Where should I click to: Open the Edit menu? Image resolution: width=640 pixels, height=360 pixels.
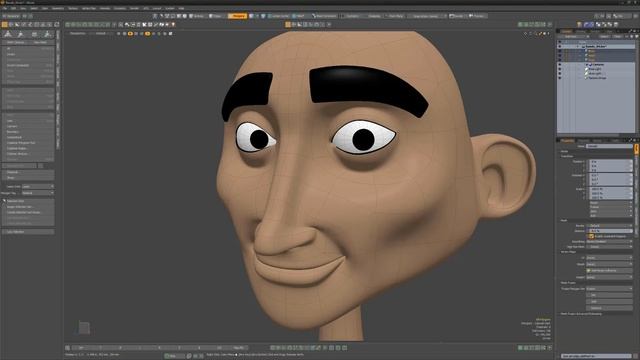tap(13, 8)
